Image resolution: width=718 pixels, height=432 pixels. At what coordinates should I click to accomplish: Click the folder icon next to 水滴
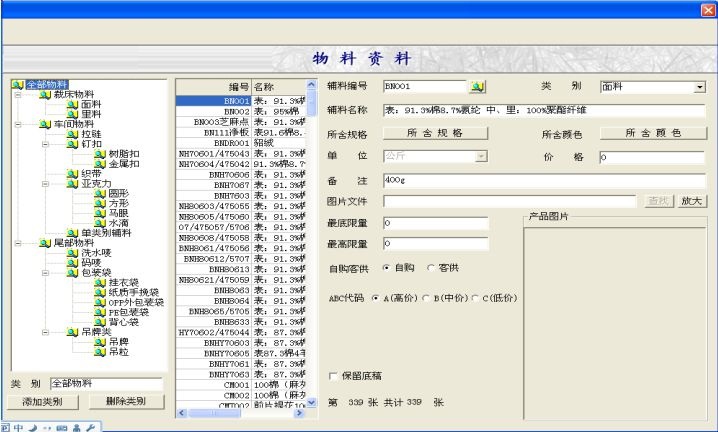[x=100, y=223]
